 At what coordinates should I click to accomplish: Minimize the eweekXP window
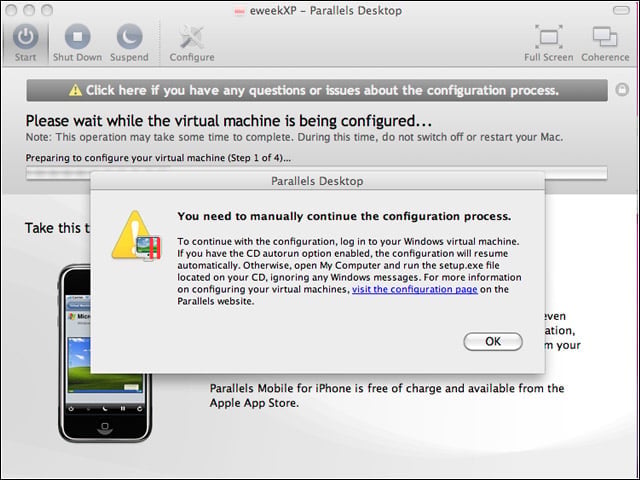coord(29,10)
